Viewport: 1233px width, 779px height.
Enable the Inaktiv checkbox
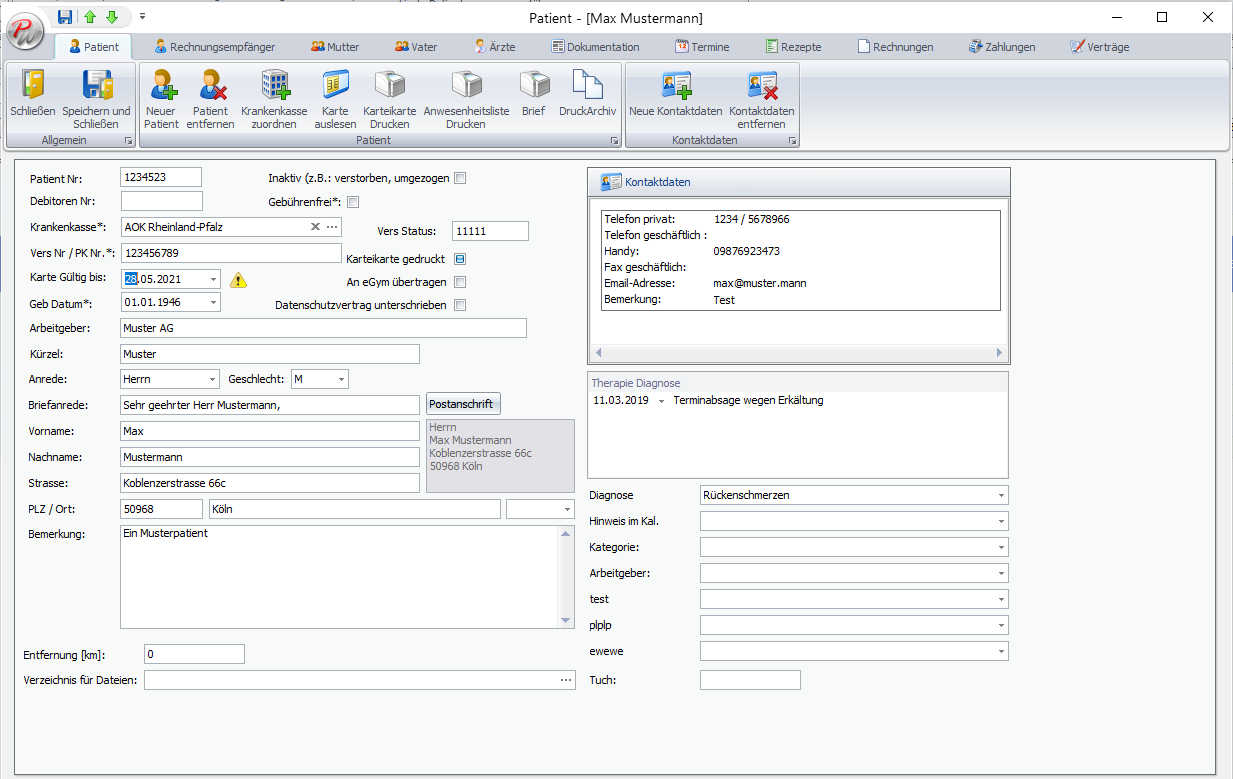click(460, 177)
